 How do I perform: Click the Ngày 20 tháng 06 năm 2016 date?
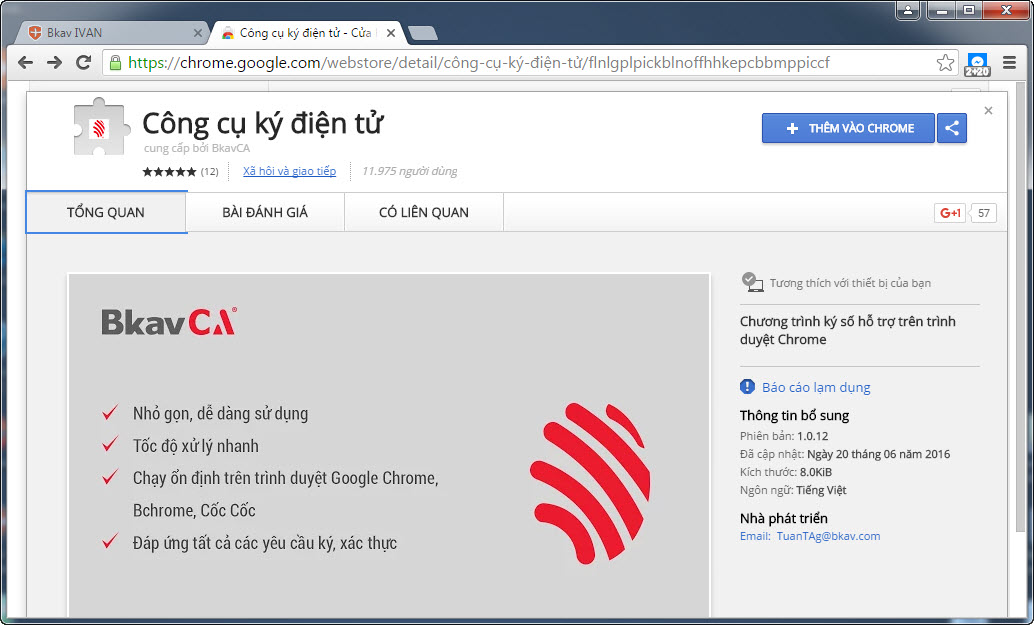pos(878,454)
